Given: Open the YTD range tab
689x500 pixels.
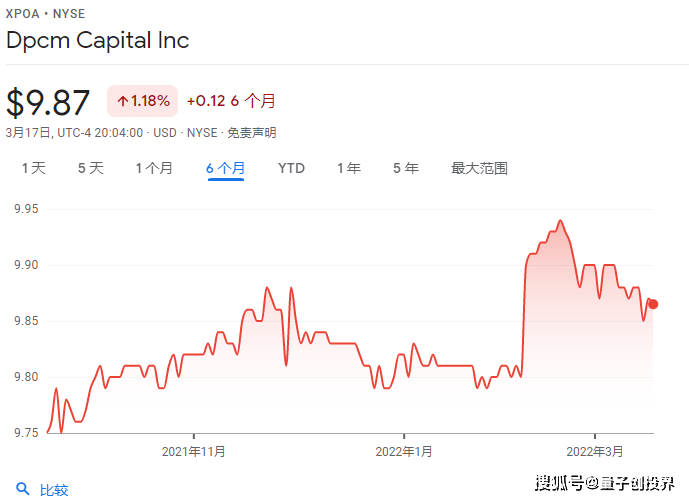Looking at the screenshot, I should [x=291, y=168].
